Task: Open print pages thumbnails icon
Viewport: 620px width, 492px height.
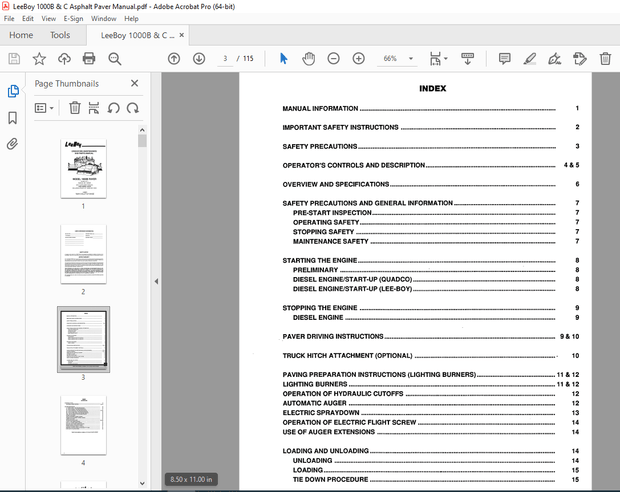Action: coord(94,108)
